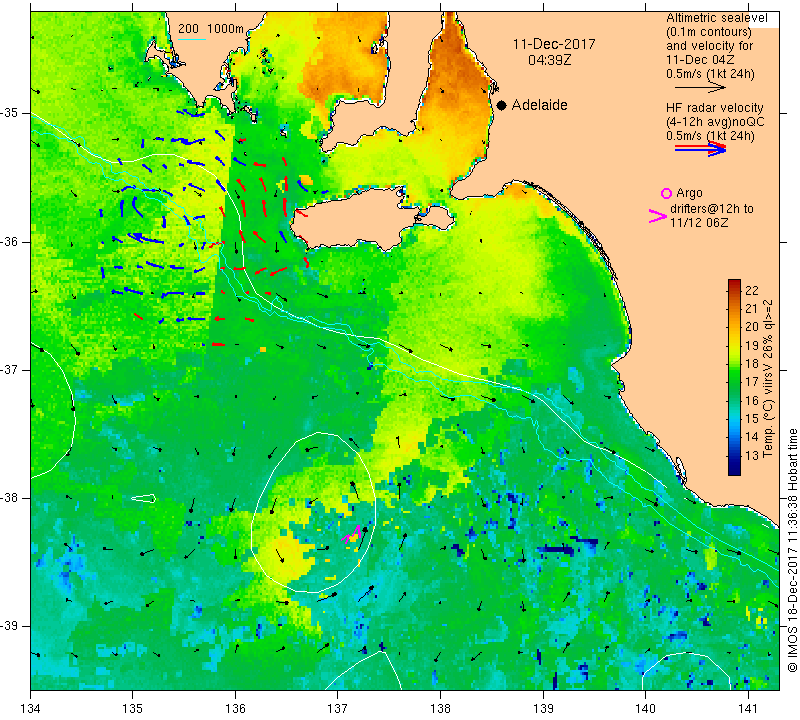Click the '140' longitude axis label

(x=645, y=709)
